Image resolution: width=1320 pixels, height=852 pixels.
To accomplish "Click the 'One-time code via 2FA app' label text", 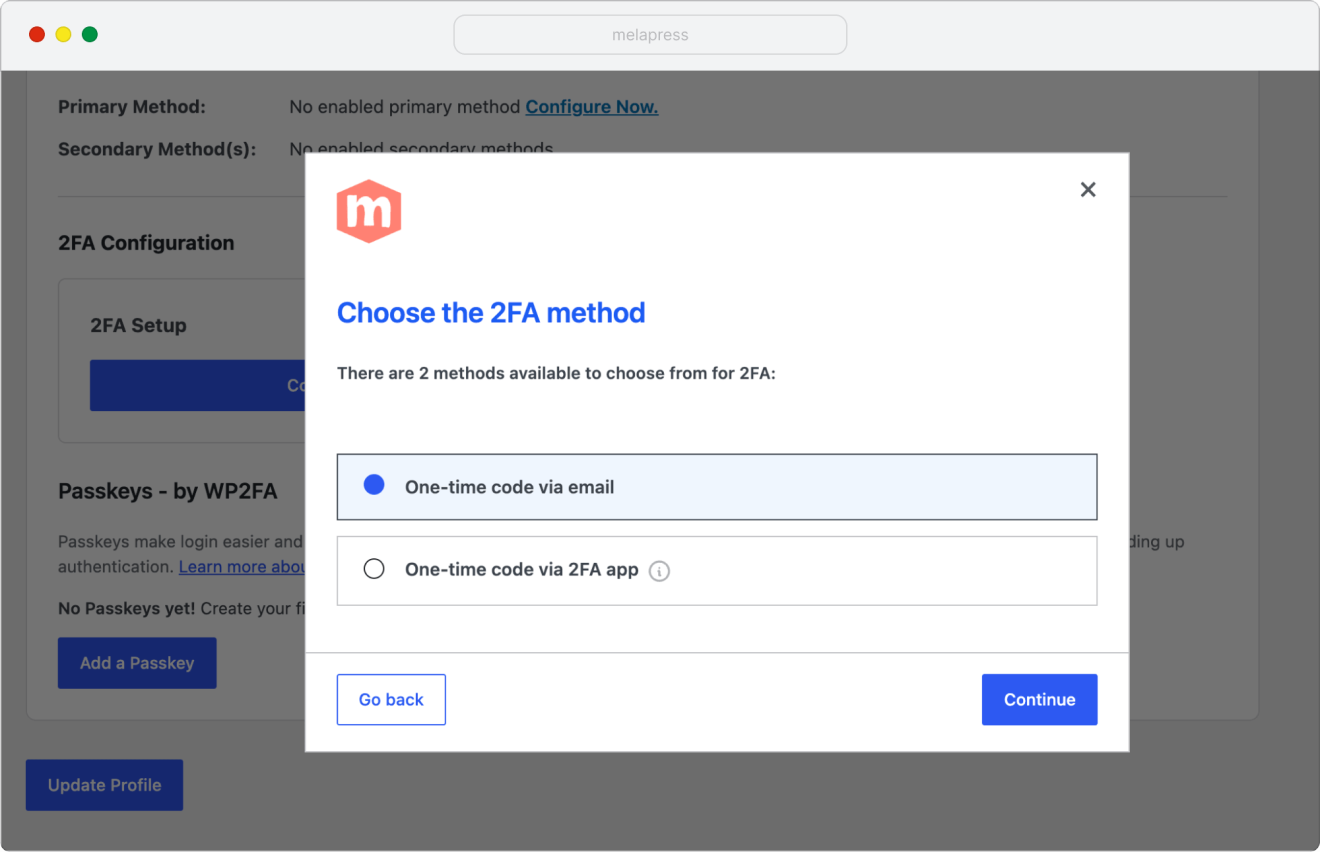I will [x=522, y=570].
